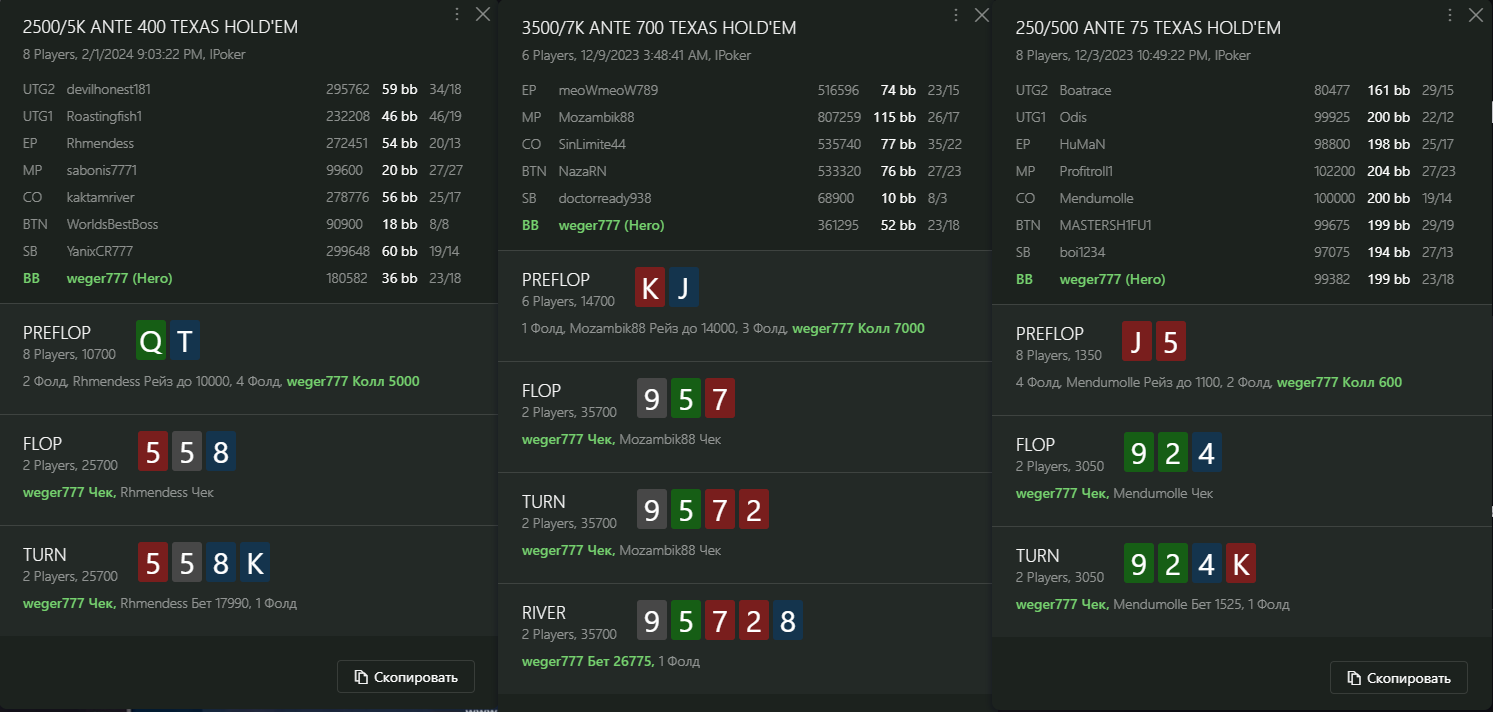Open the three-dot menu of the 250/500 hand
The height and width of the screenshot is (712, 1493).
tap(1450, 15)
